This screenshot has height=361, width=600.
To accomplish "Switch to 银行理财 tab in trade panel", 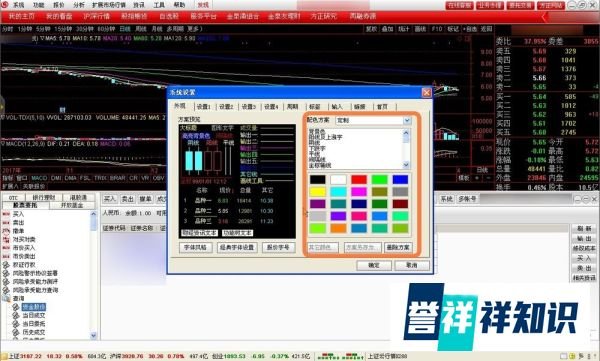I will (44, 198).
